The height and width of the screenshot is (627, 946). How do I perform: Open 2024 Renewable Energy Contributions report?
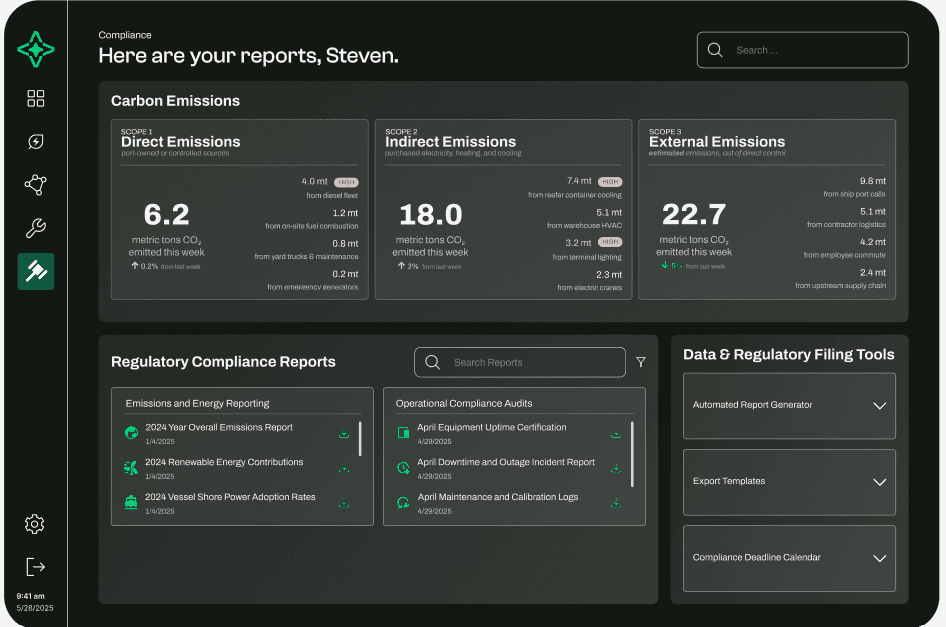point(224,462)
